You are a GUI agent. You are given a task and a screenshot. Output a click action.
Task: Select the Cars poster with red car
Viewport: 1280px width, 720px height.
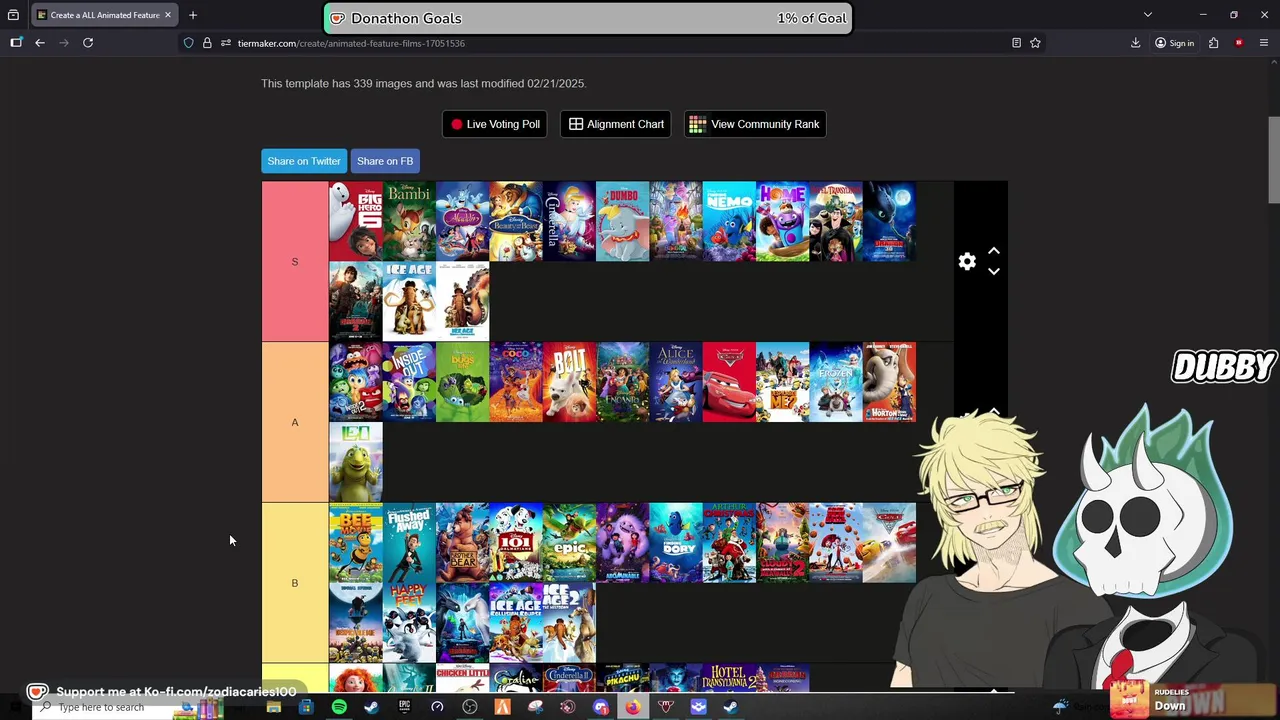tap(729, 382)
